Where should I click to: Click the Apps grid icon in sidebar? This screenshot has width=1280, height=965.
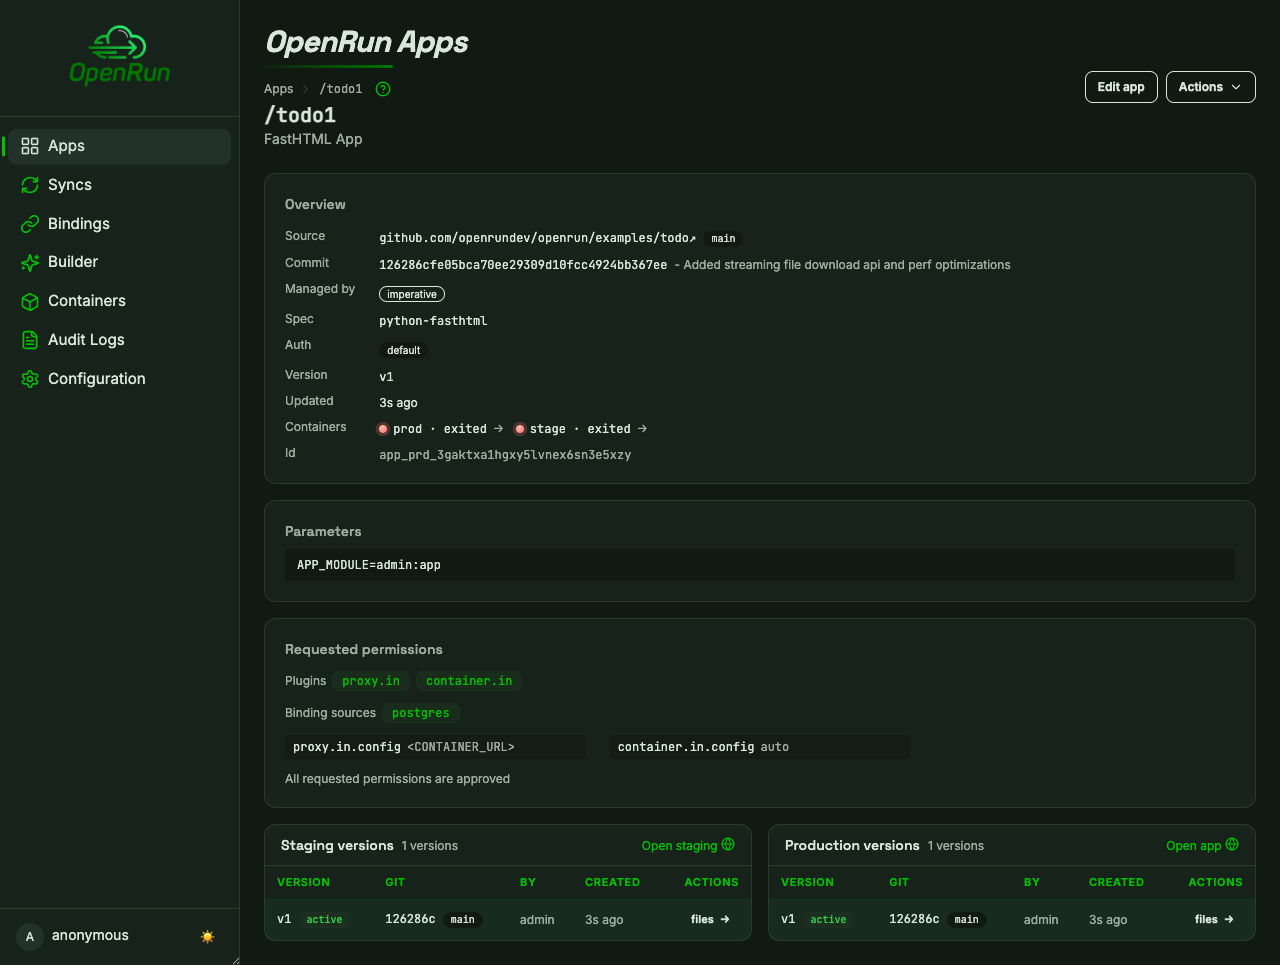pyautogui.click(x=30, y=146)
